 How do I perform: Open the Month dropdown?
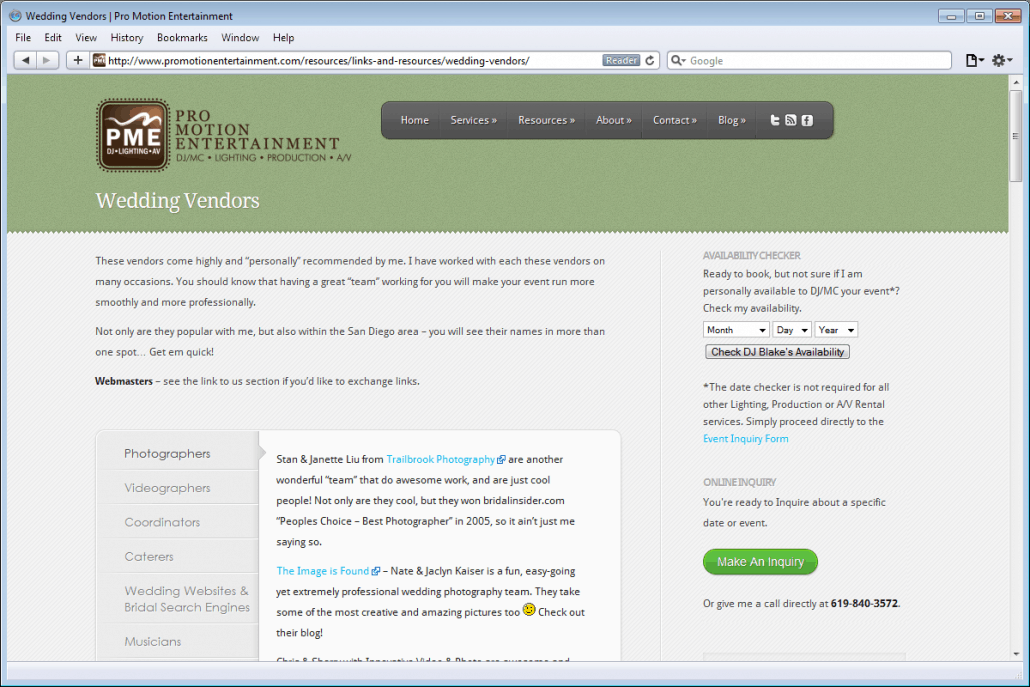pos(735,330)
